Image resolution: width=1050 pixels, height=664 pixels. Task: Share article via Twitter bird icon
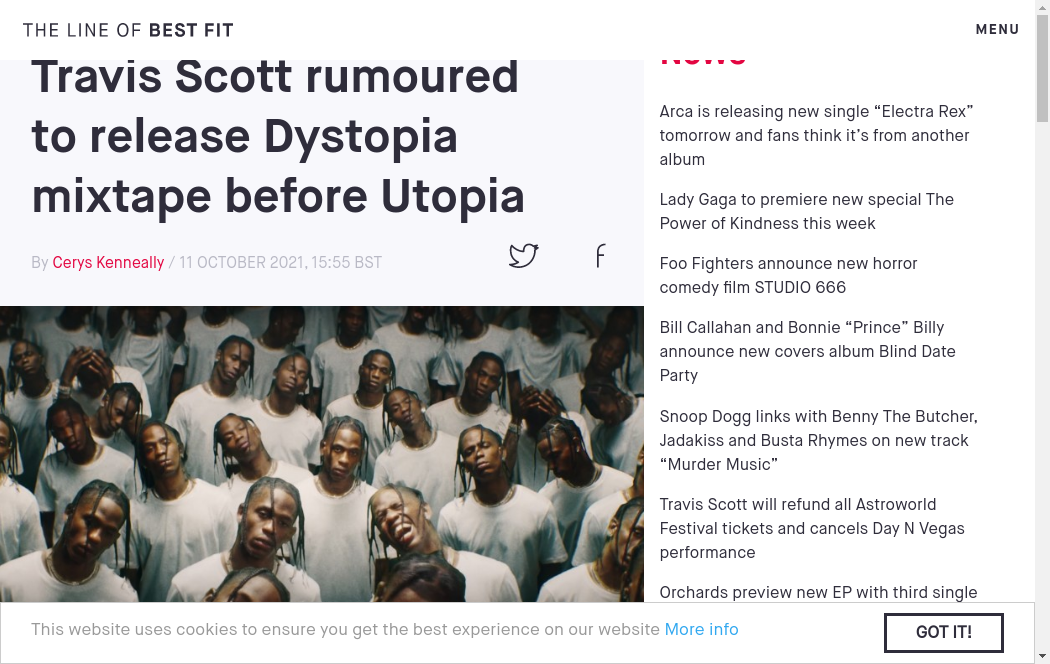pyautogui.click(x=523, y=256)
